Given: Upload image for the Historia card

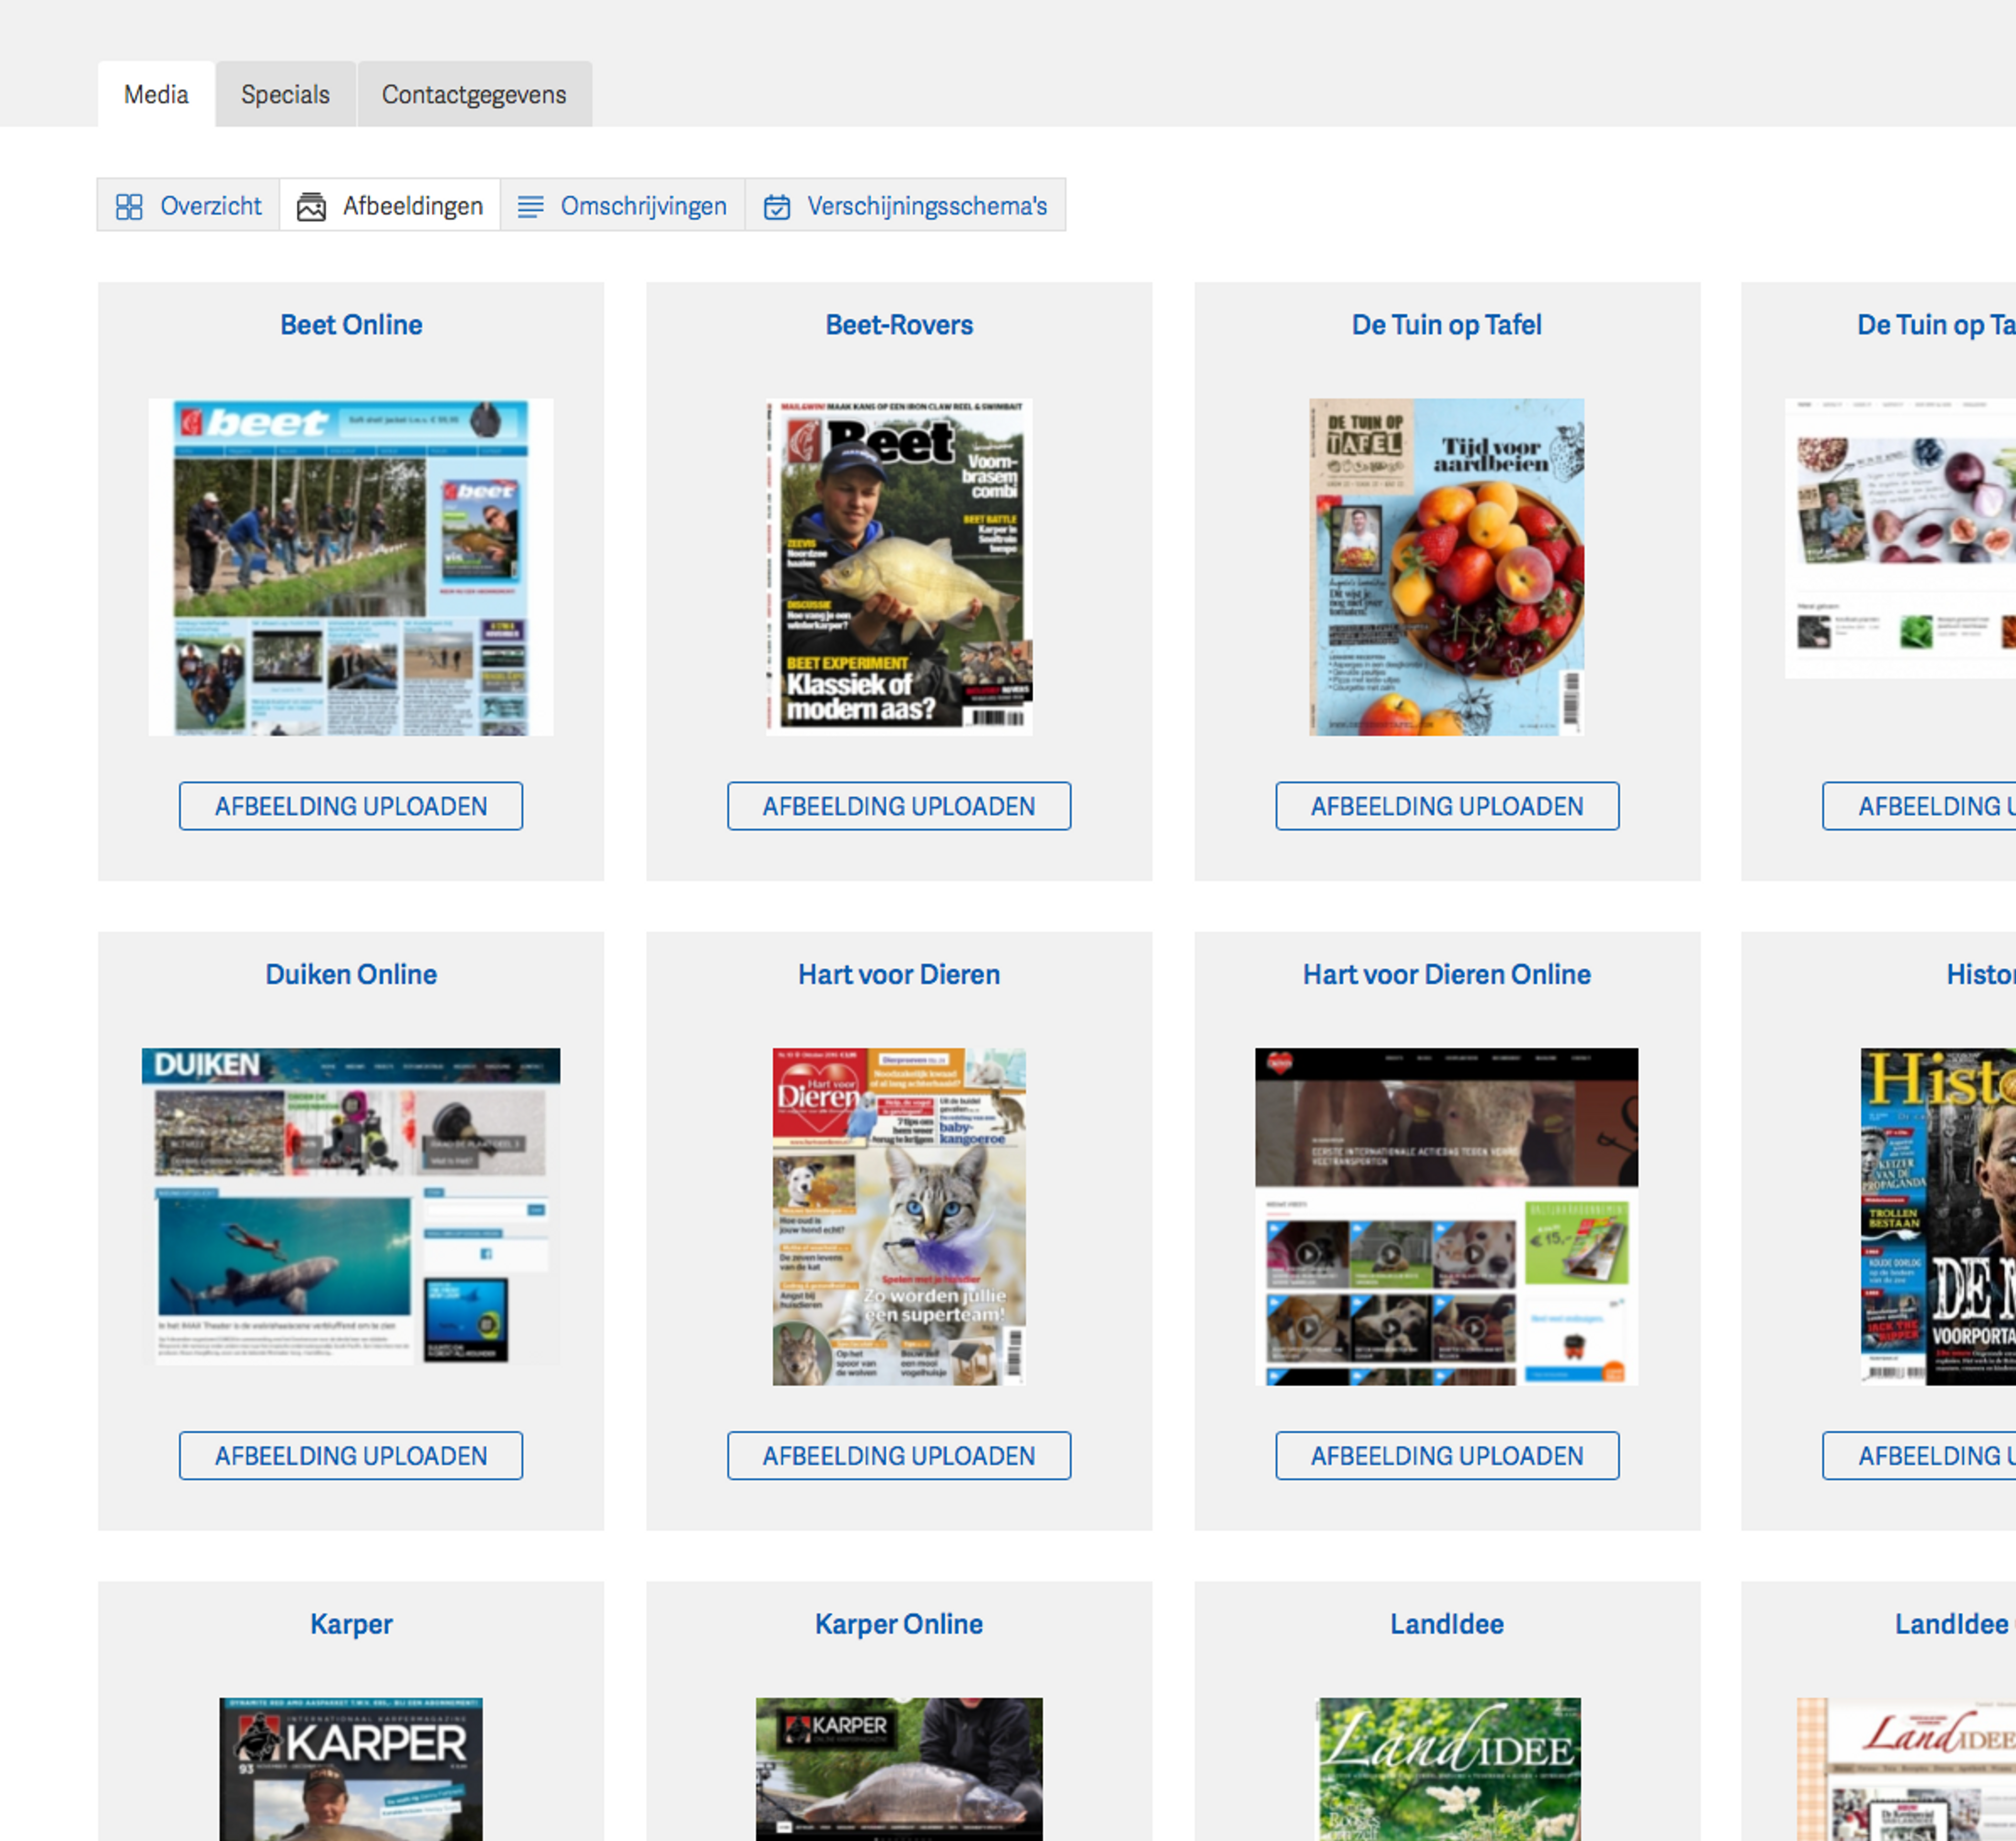Looking at the screenshot, I should (x=1919, y=1456).
